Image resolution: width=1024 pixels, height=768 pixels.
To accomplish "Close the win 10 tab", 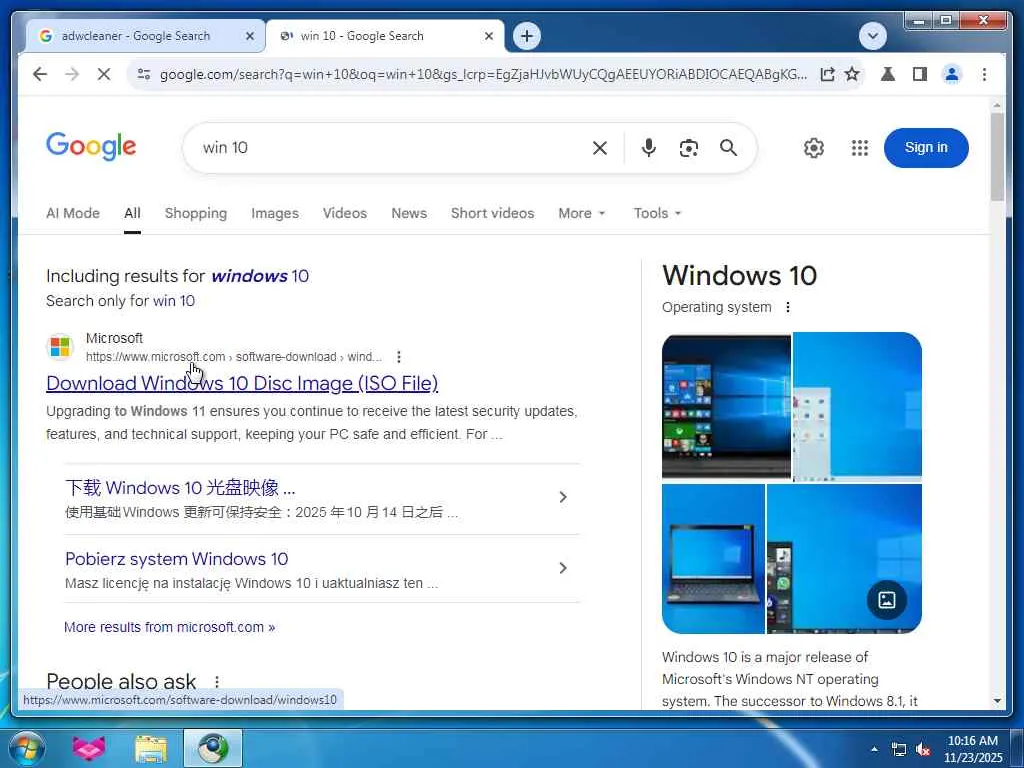I will point(488,36).
